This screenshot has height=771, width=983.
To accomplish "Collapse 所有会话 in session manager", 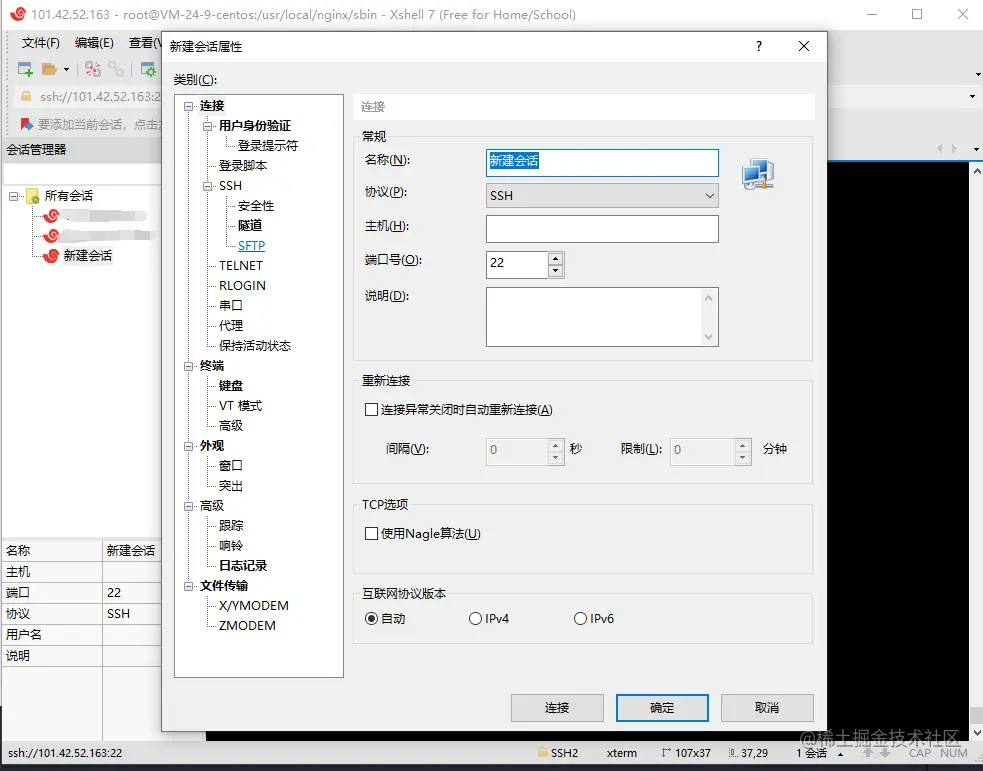I will [x=13, y=196].
